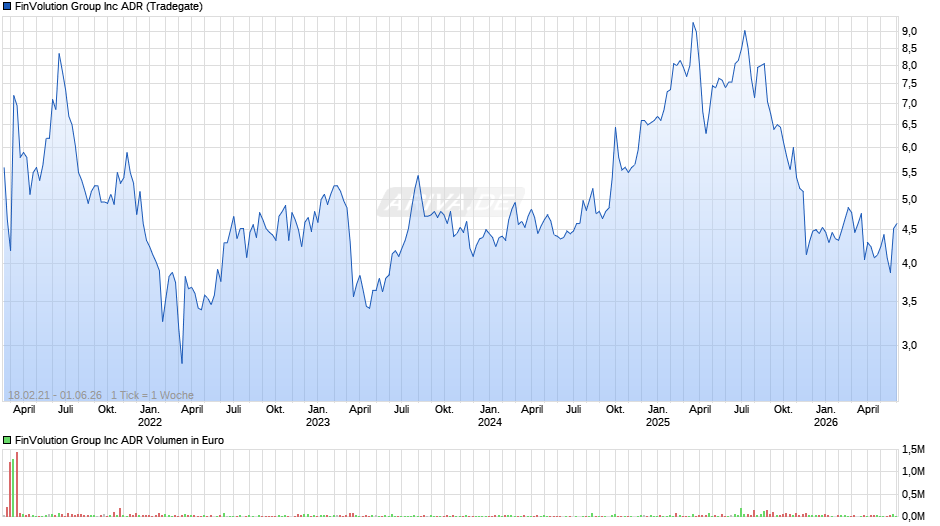940x526 pixels.
Task: Click the 8,0 price axis label
Action: click(909, 66)
